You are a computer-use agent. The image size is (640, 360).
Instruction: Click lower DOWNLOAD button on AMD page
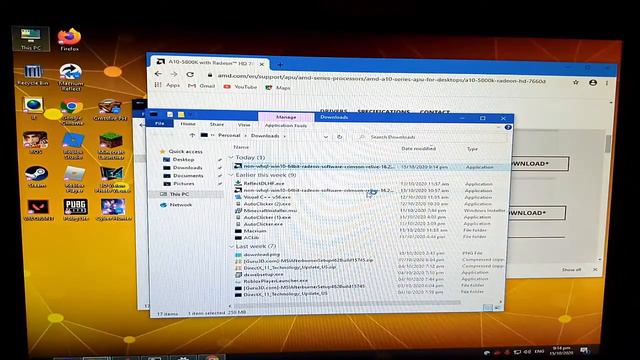(x=536, y=213)
